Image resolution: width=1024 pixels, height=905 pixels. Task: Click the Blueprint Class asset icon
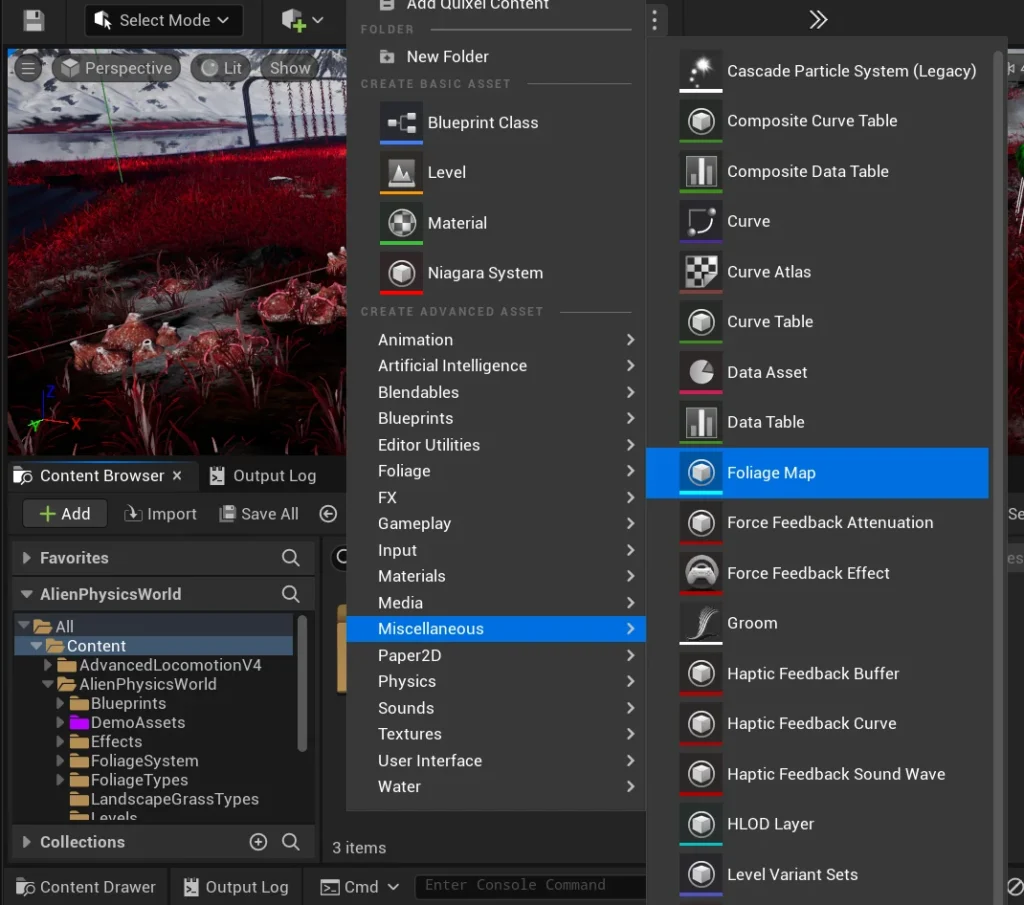(x=401, y=123)
